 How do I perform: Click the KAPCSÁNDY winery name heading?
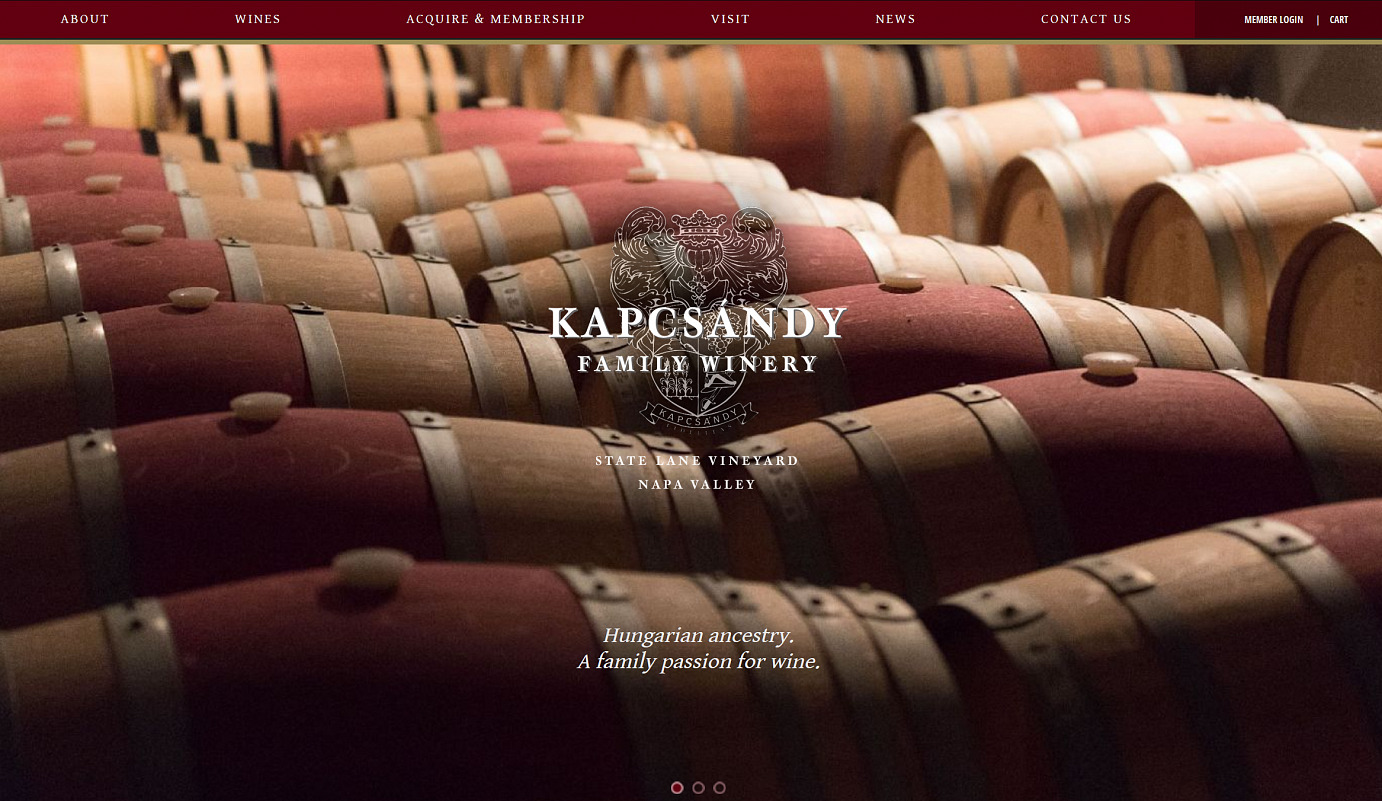[x=698, y=323]
